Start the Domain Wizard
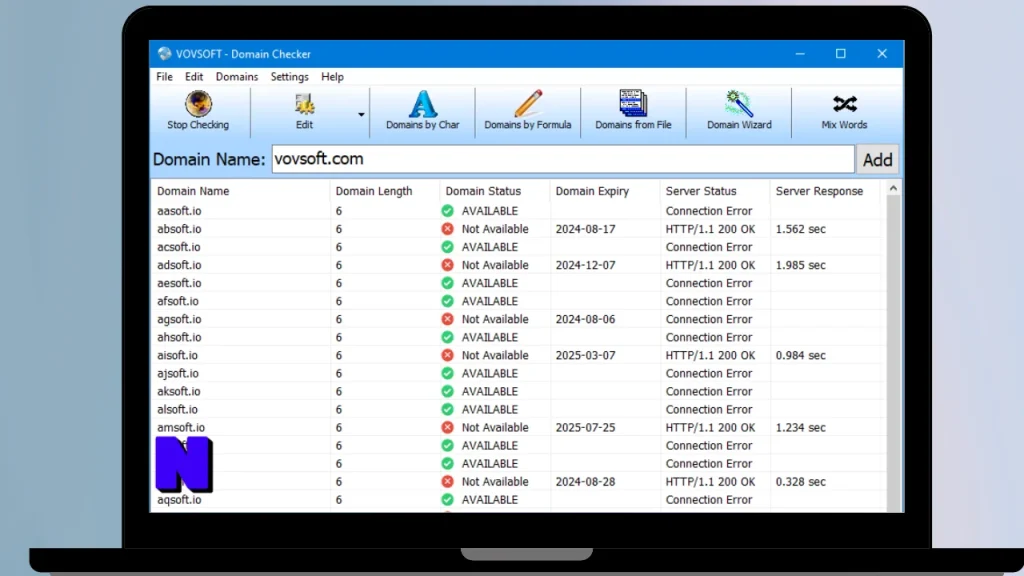 point(739,110)
